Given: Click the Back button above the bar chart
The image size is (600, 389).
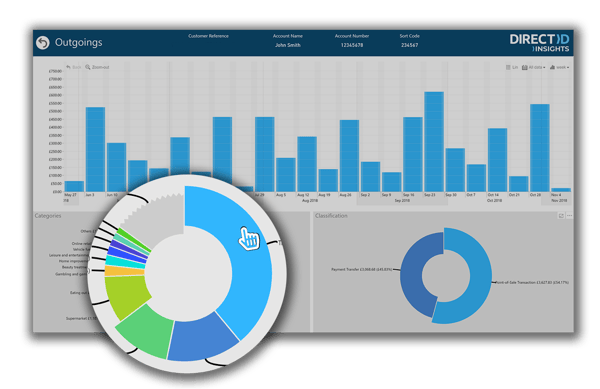Looking at the screenshot, I should coord(73,67).
